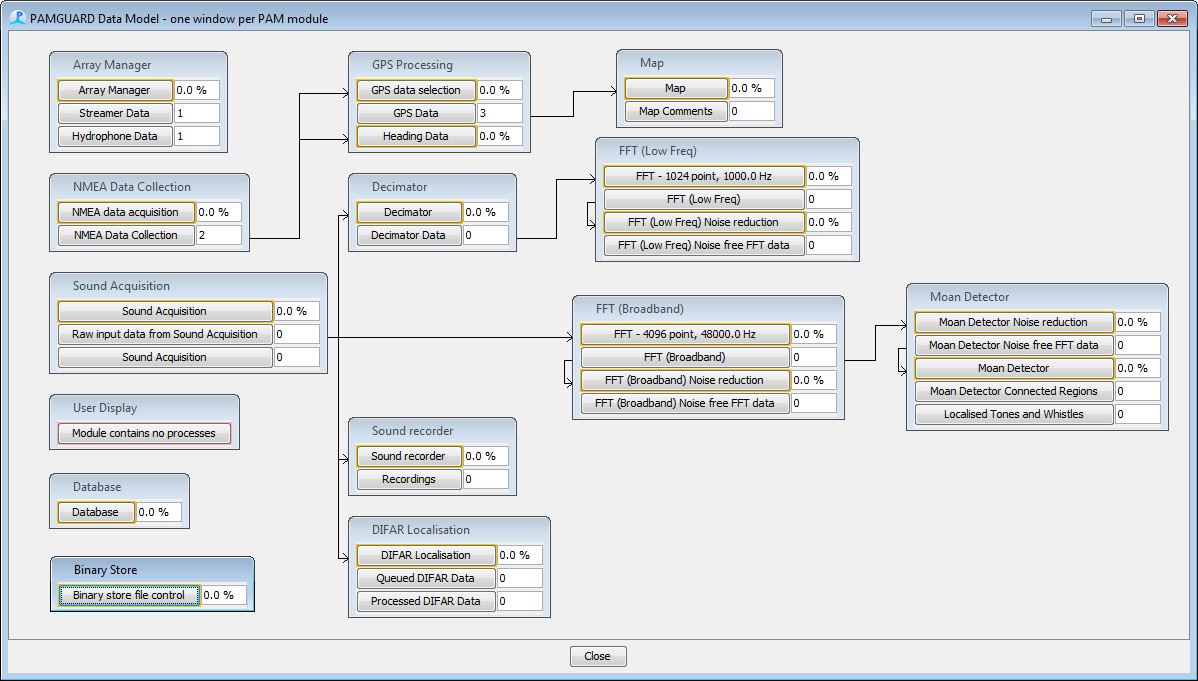Click the Array Manager process button

115,90
